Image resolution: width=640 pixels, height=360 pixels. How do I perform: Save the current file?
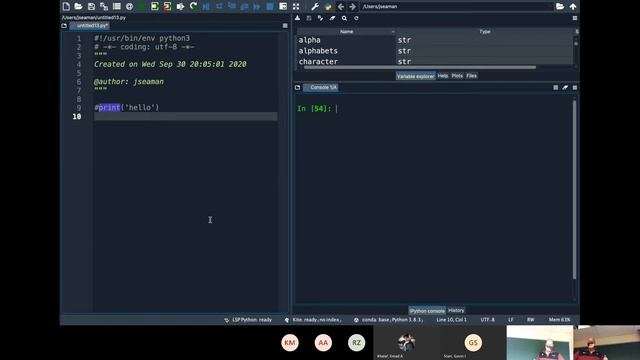[91, 6]
